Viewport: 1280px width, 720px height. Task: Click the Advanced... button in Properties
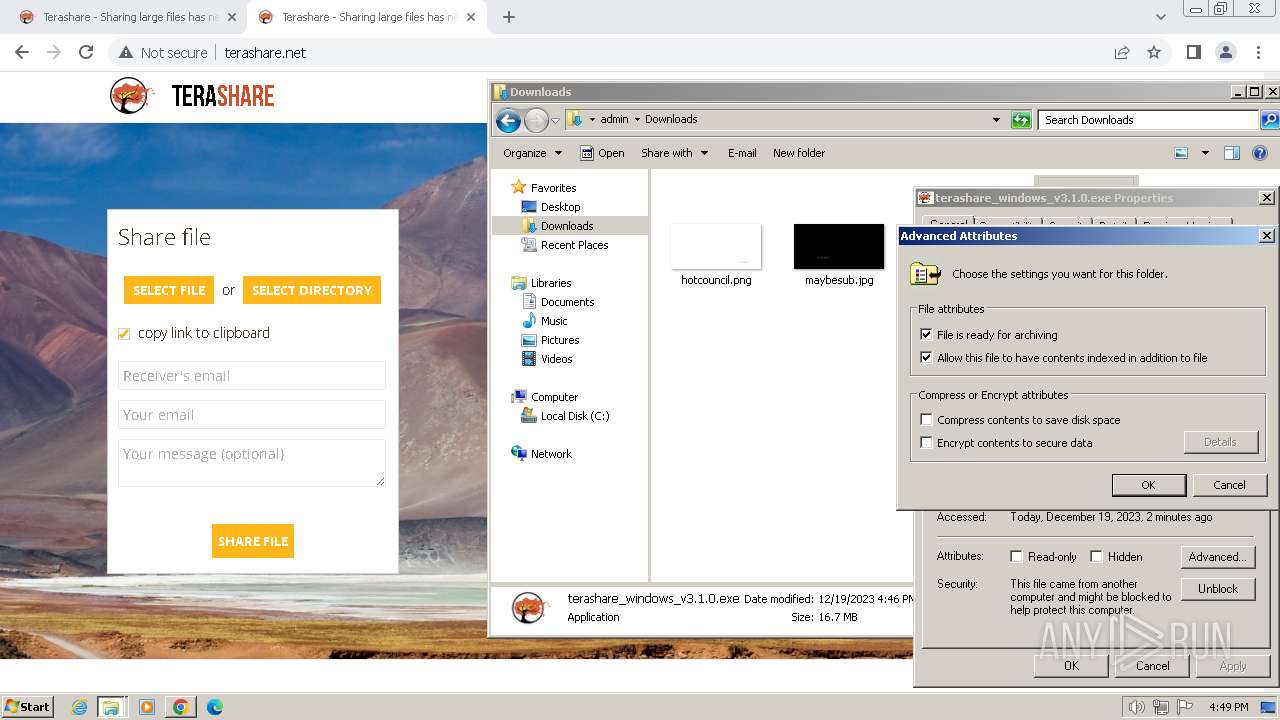coord(1218,557)
